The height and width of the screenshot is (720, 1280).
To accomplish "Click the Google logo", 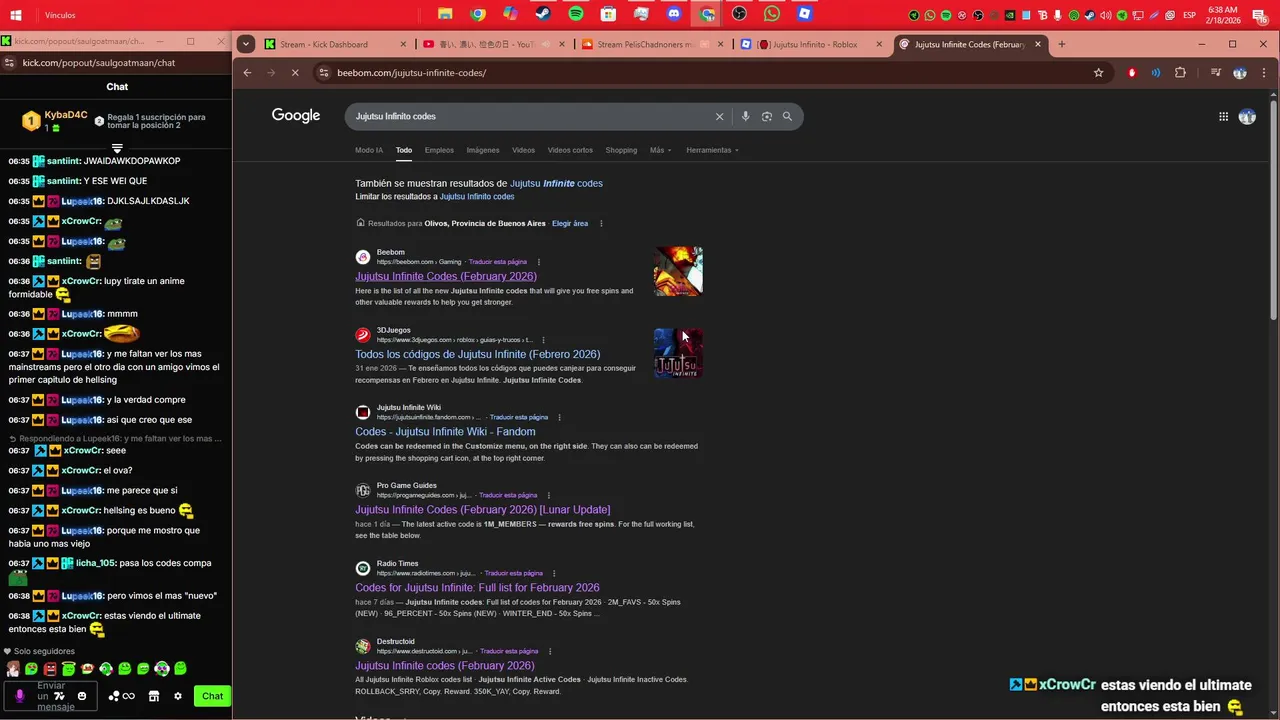I will click(296, 116).
